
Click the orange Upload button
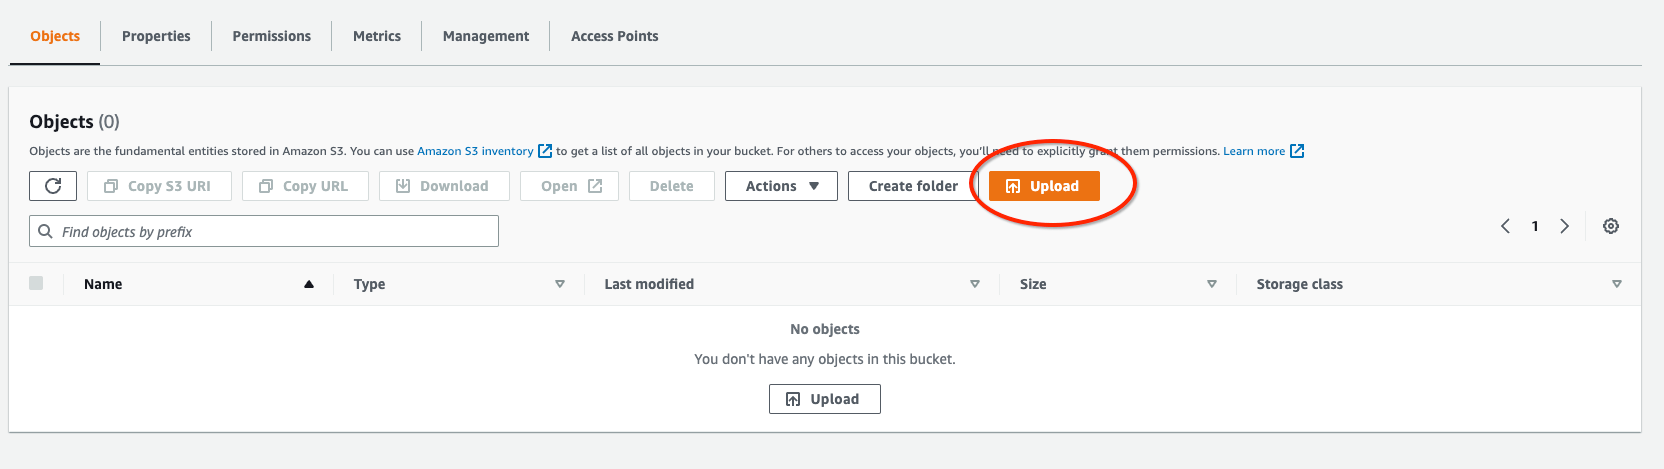(1043, 186)
